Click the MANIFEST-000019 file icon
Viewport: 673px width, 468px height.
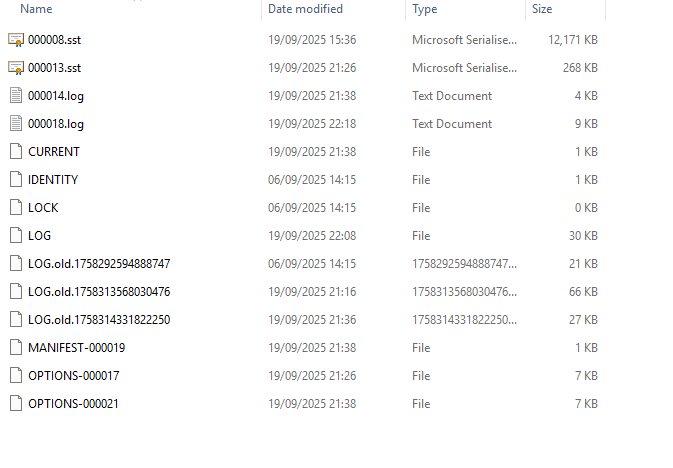point(15,348)
